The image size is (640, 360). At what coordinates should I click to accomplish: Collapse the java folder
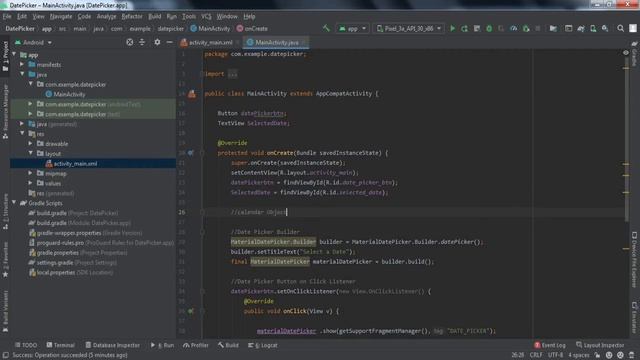[22, 74]
